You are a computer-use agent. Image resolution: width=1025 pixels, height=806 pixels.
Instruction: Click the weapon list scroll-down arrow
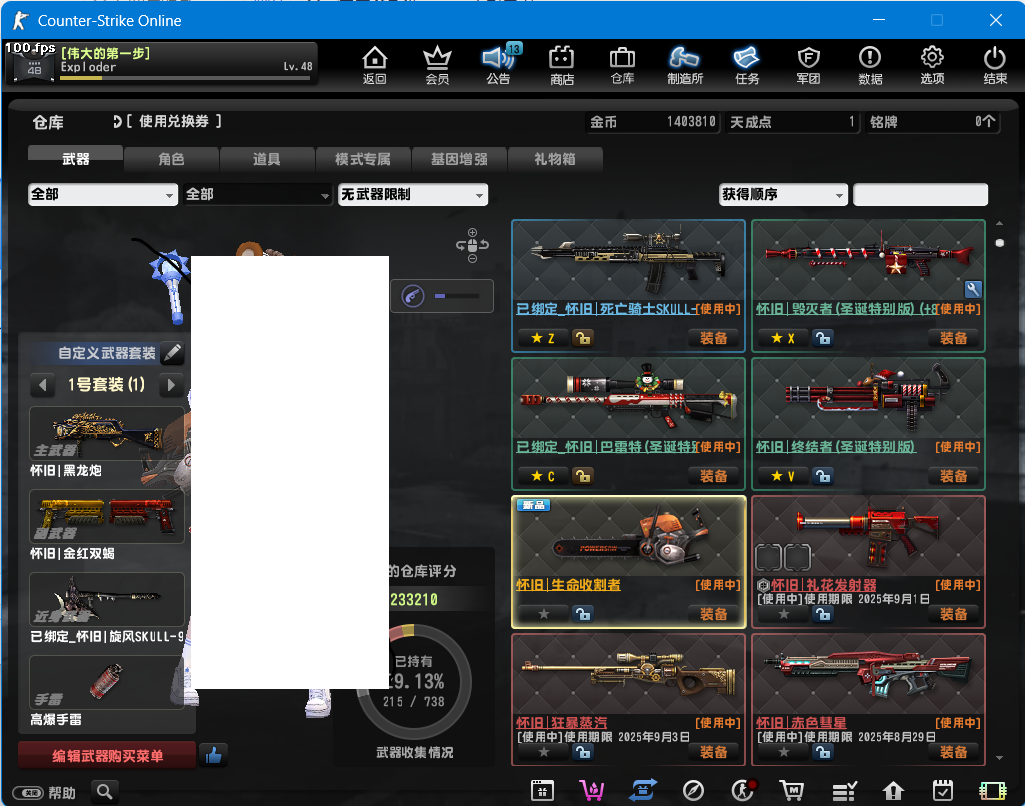pyautogui.click(x=1000, y=758)
